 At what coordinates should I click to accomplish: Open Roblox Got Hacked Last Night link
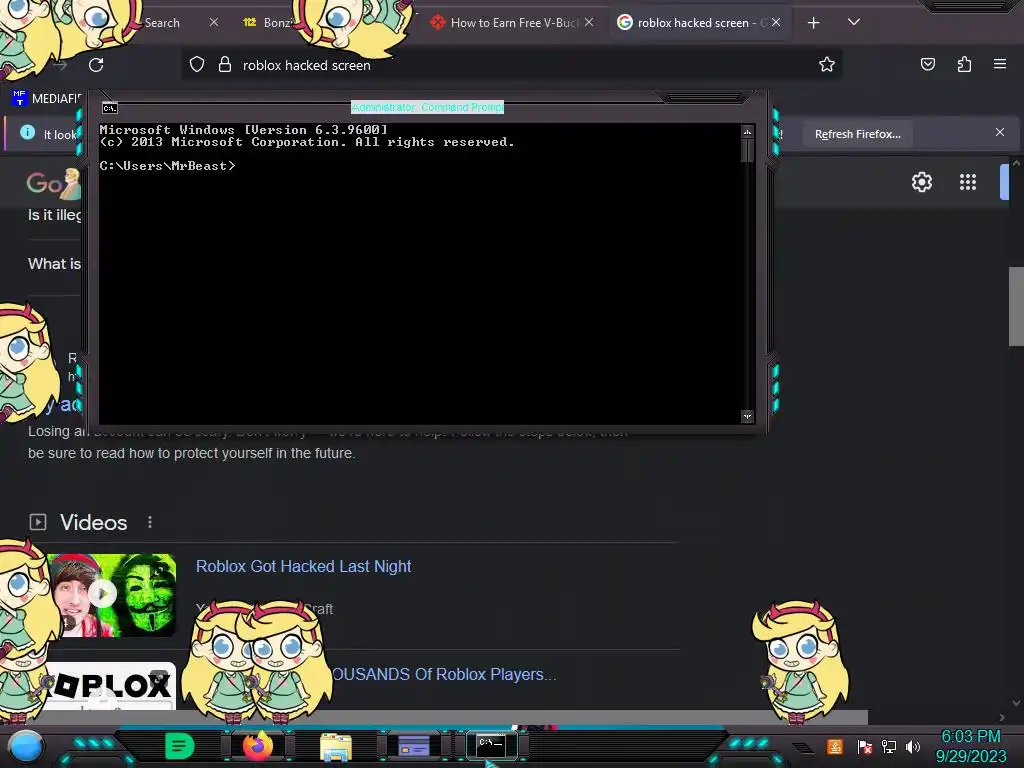coord(304,566)
